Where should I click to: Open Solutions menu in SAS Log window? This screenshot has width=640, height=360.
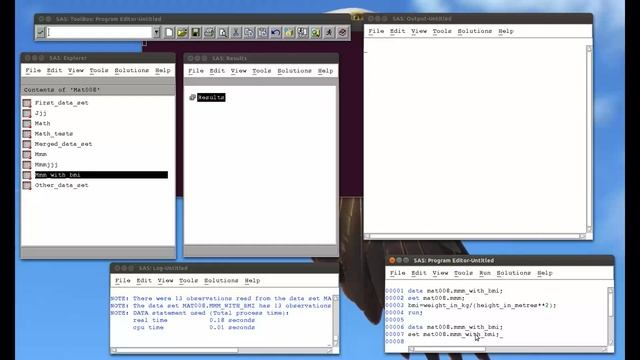click(221, 280)
